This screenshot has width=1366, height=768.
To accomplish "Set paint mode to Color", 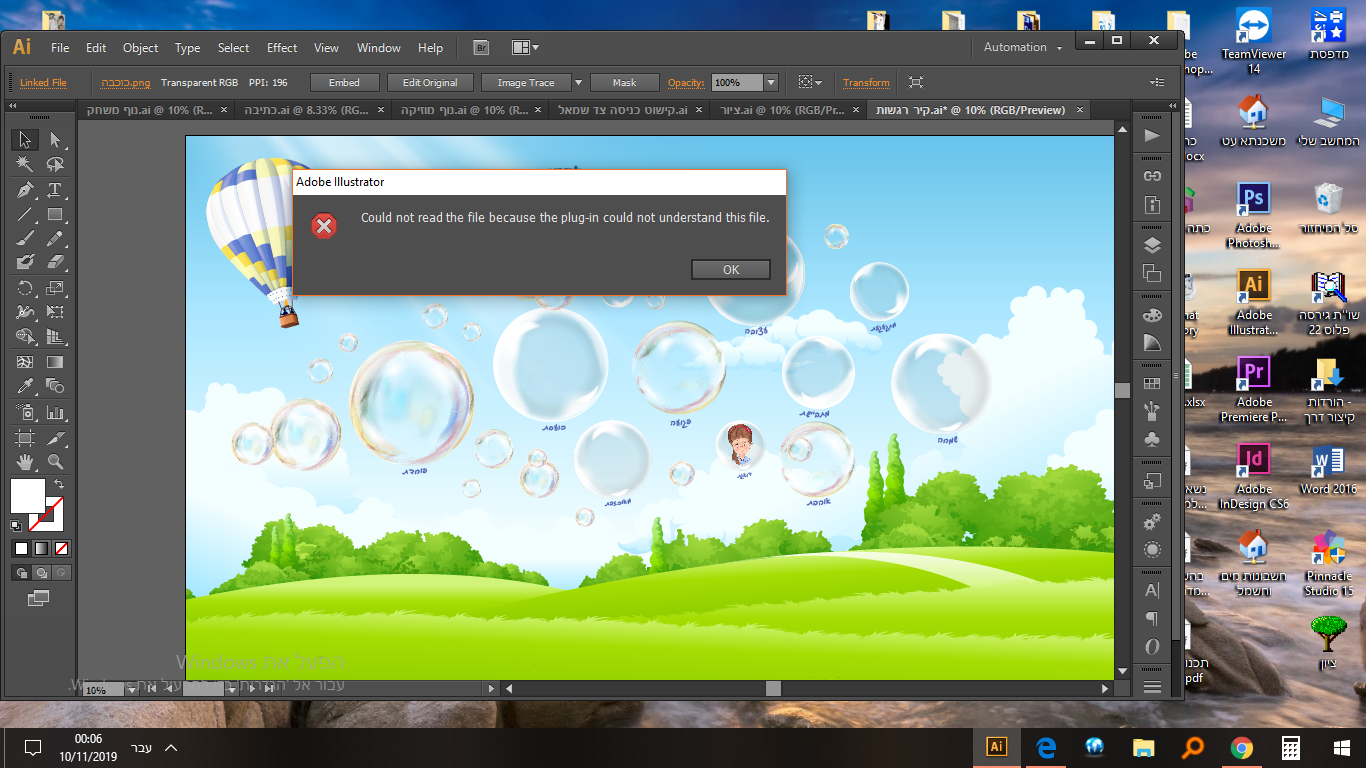I will tap(21, 548).
